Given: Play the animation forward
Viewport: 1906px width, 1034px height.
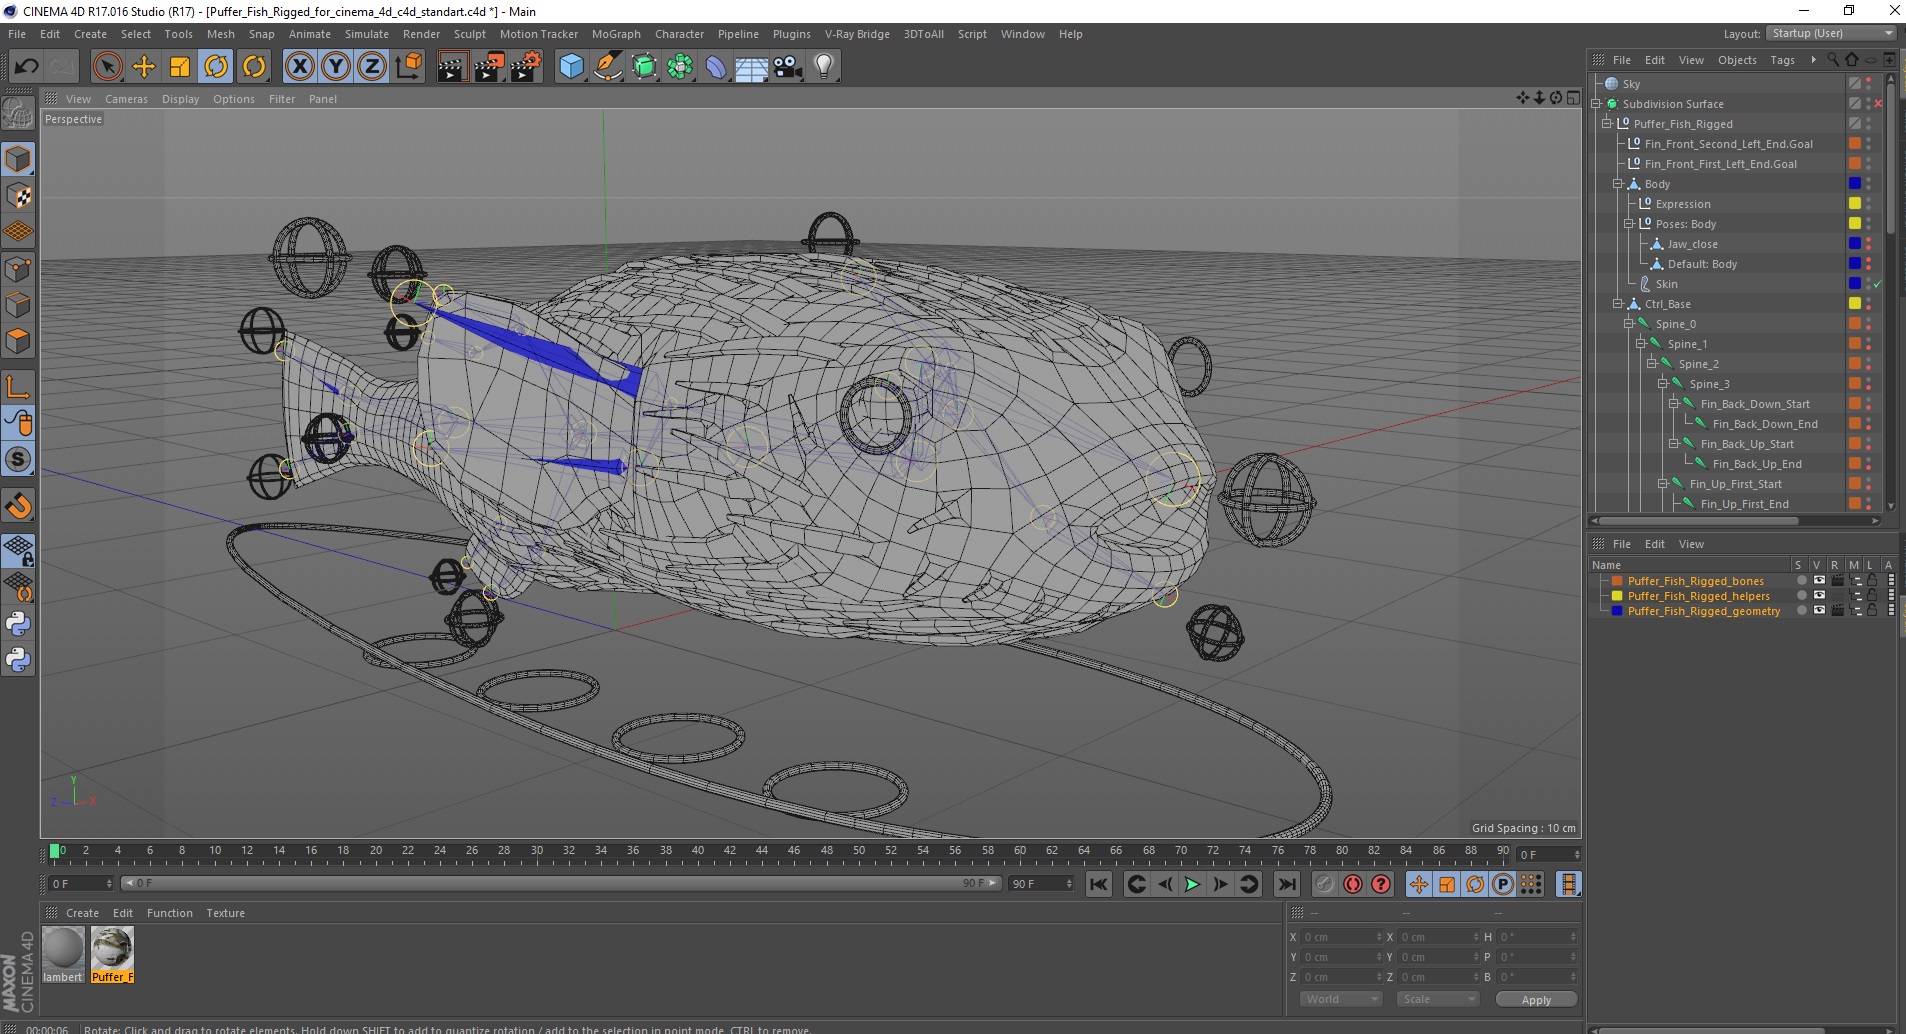Looking at the screenshot, I should coord(1192,884).
